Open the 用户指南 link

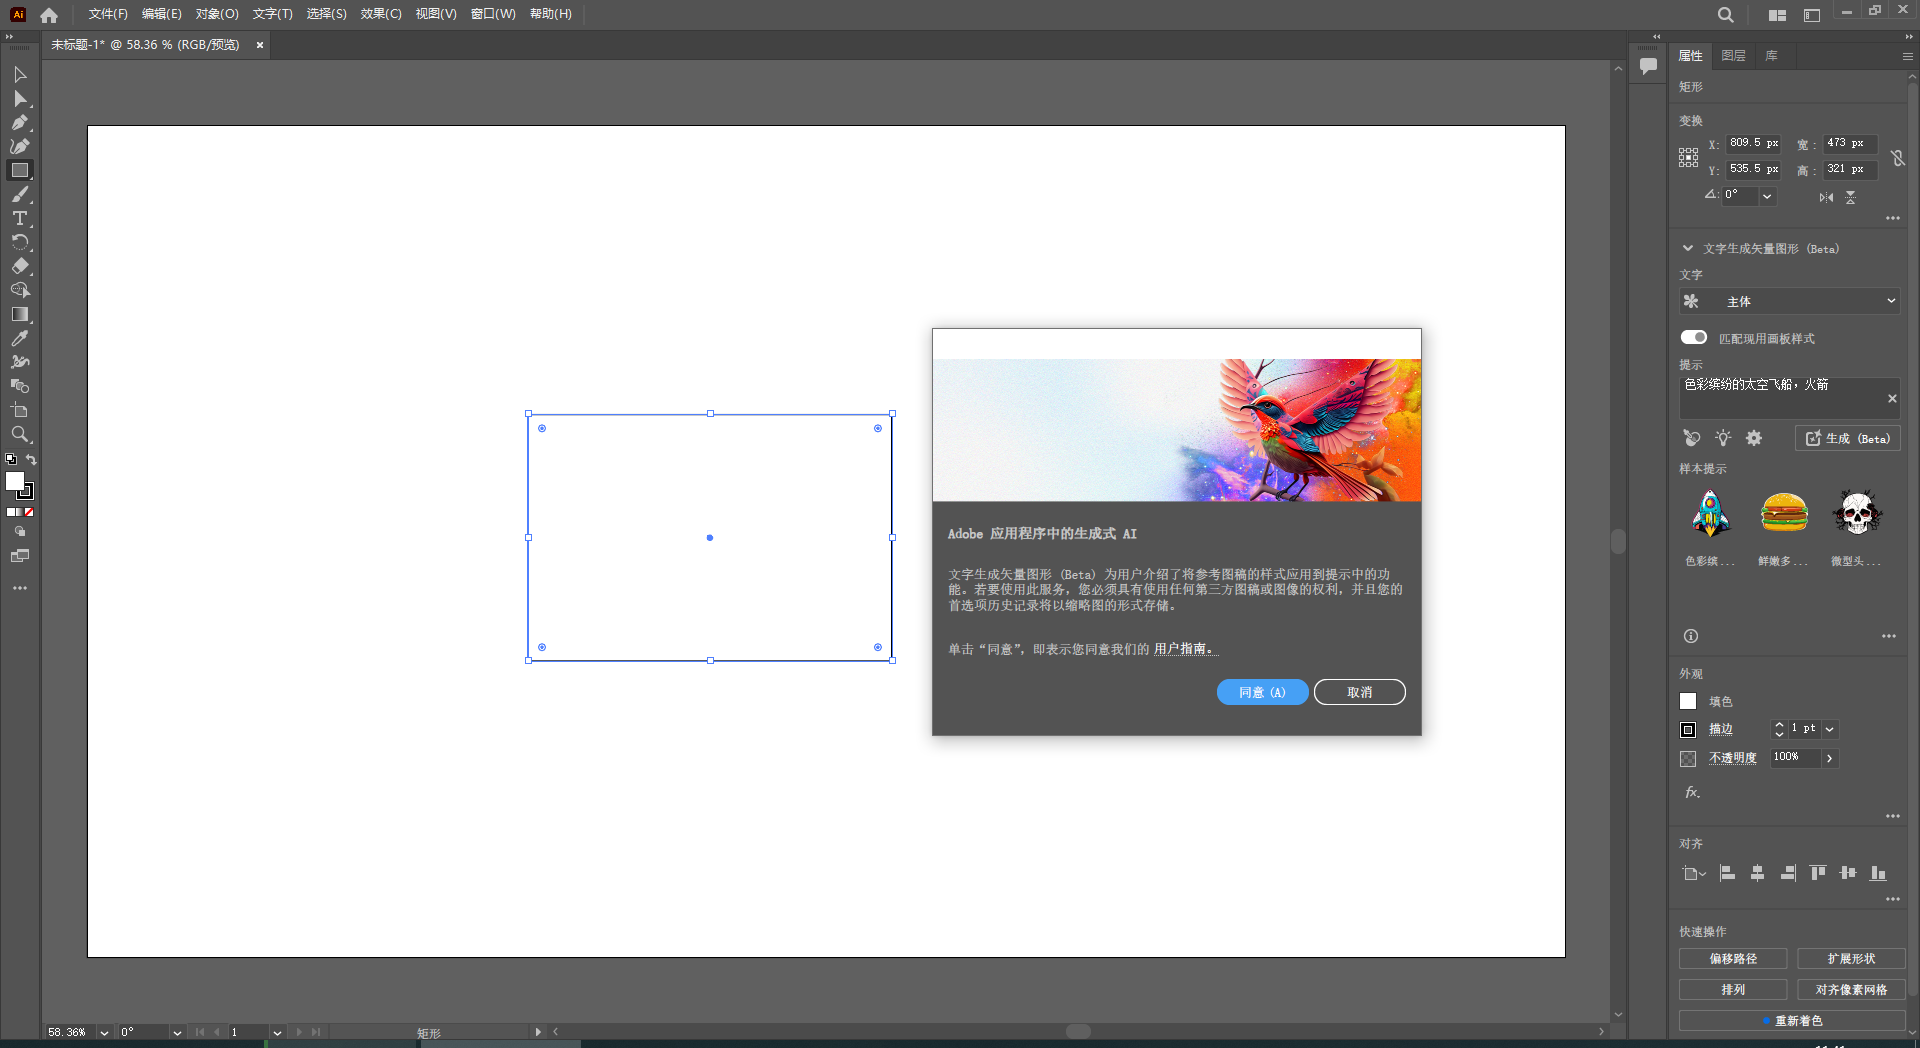click(x=1184, y=649)
